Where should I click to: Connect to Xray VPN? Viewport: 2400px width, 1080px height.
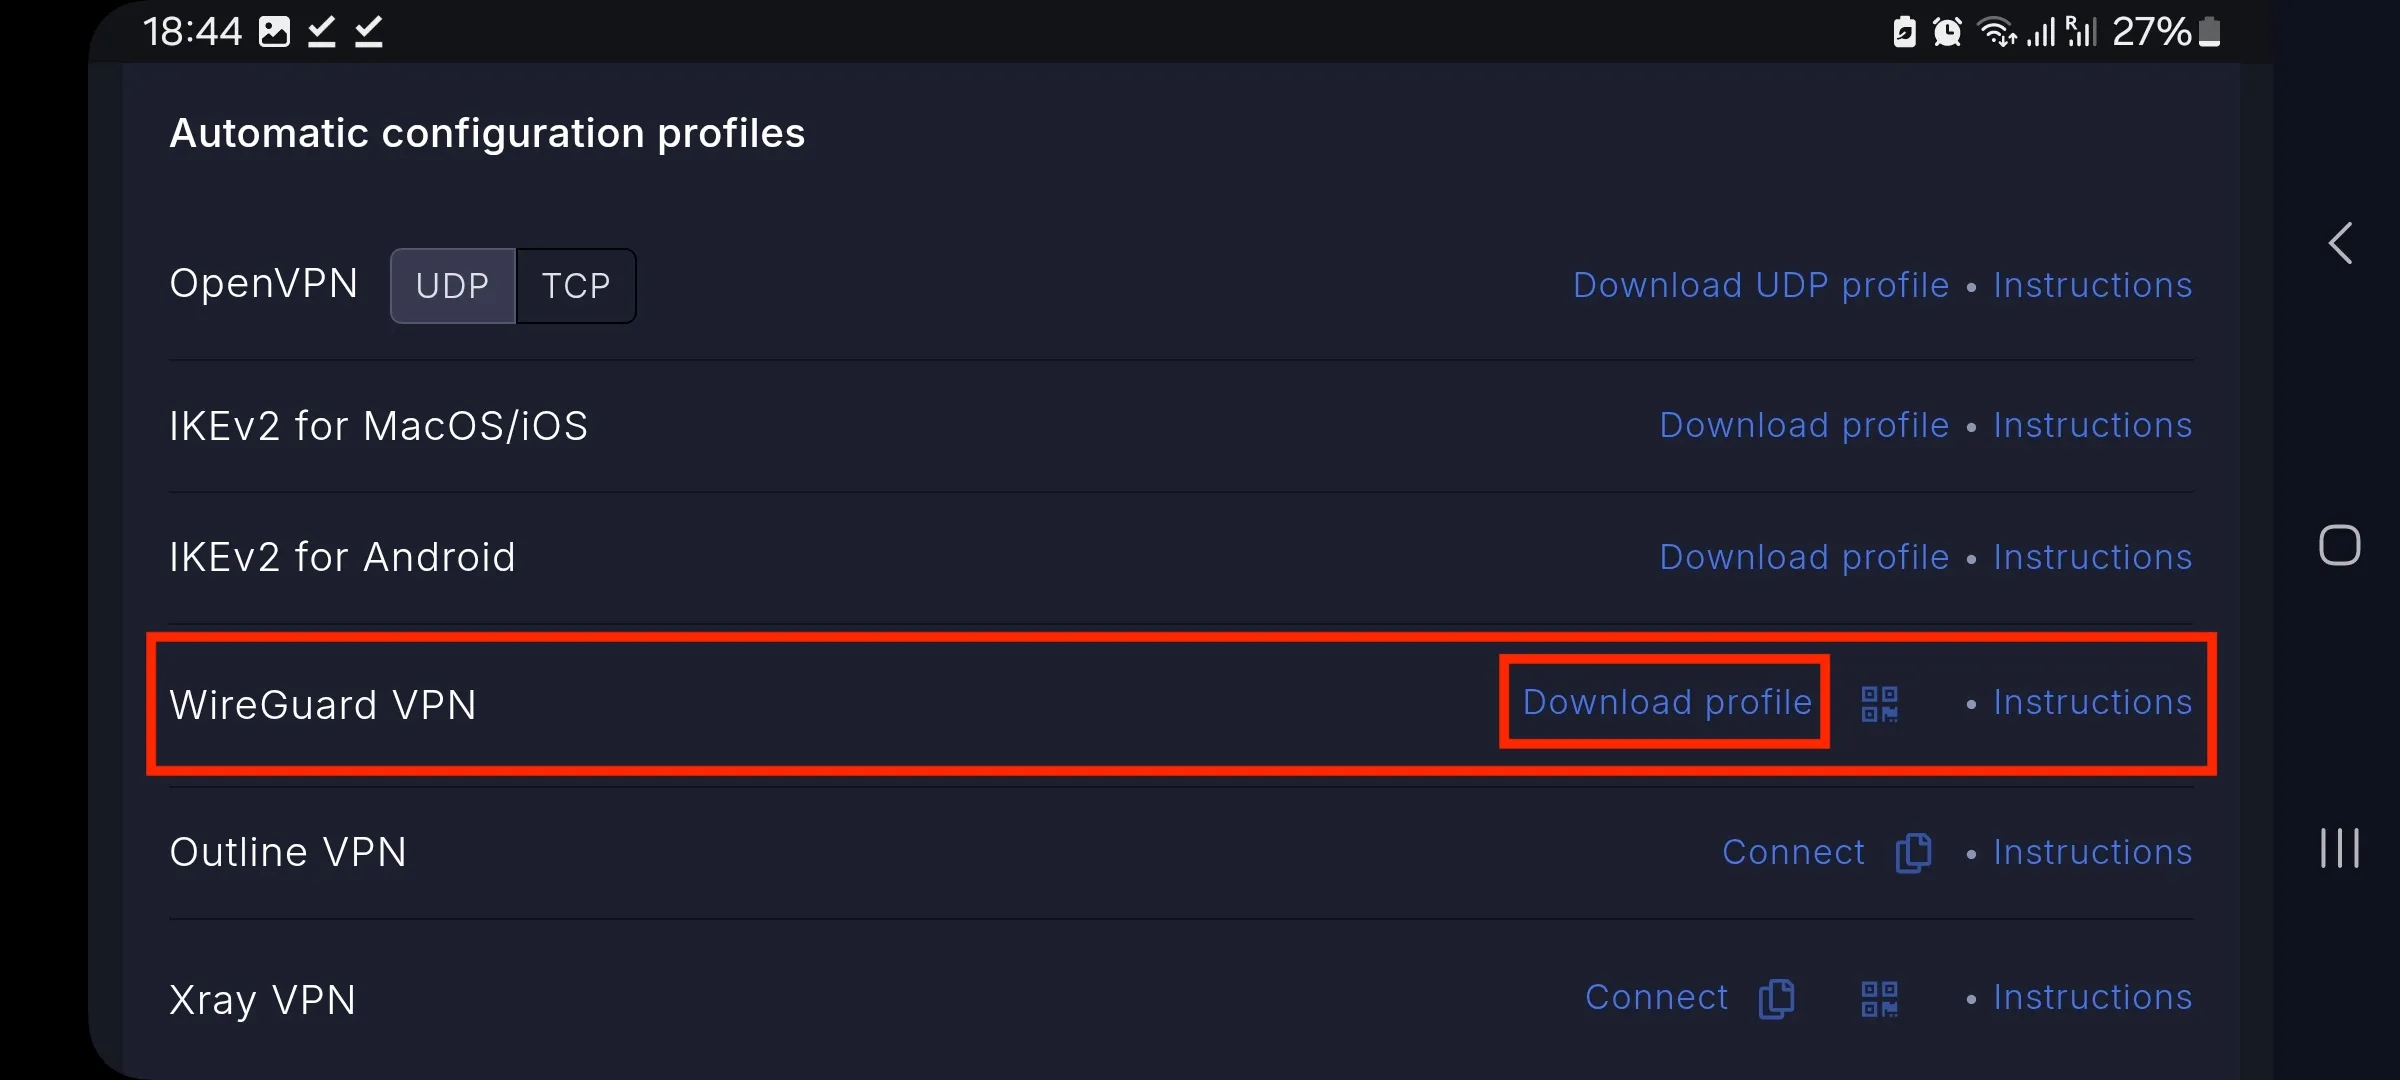coord(1656,998)
